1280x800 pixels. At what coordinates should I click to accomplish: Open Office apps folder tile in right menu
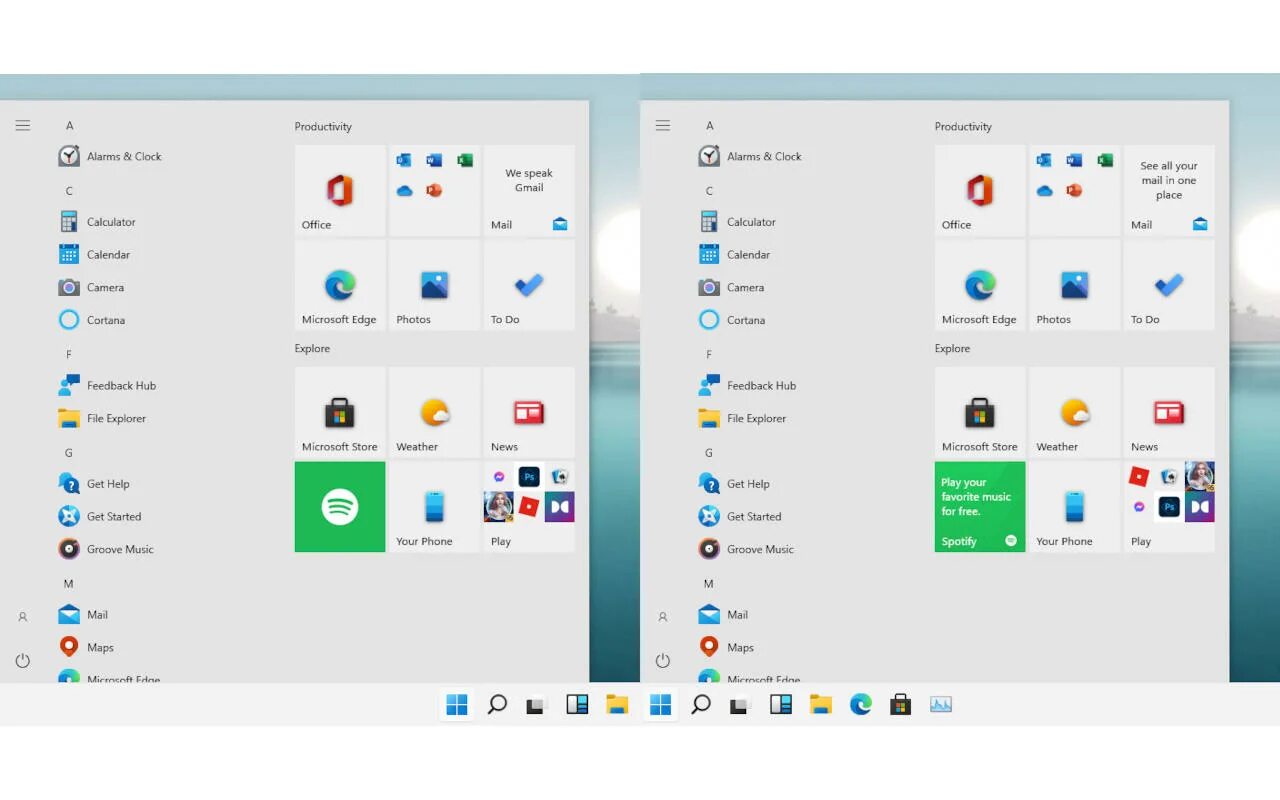pos(1074,190)
